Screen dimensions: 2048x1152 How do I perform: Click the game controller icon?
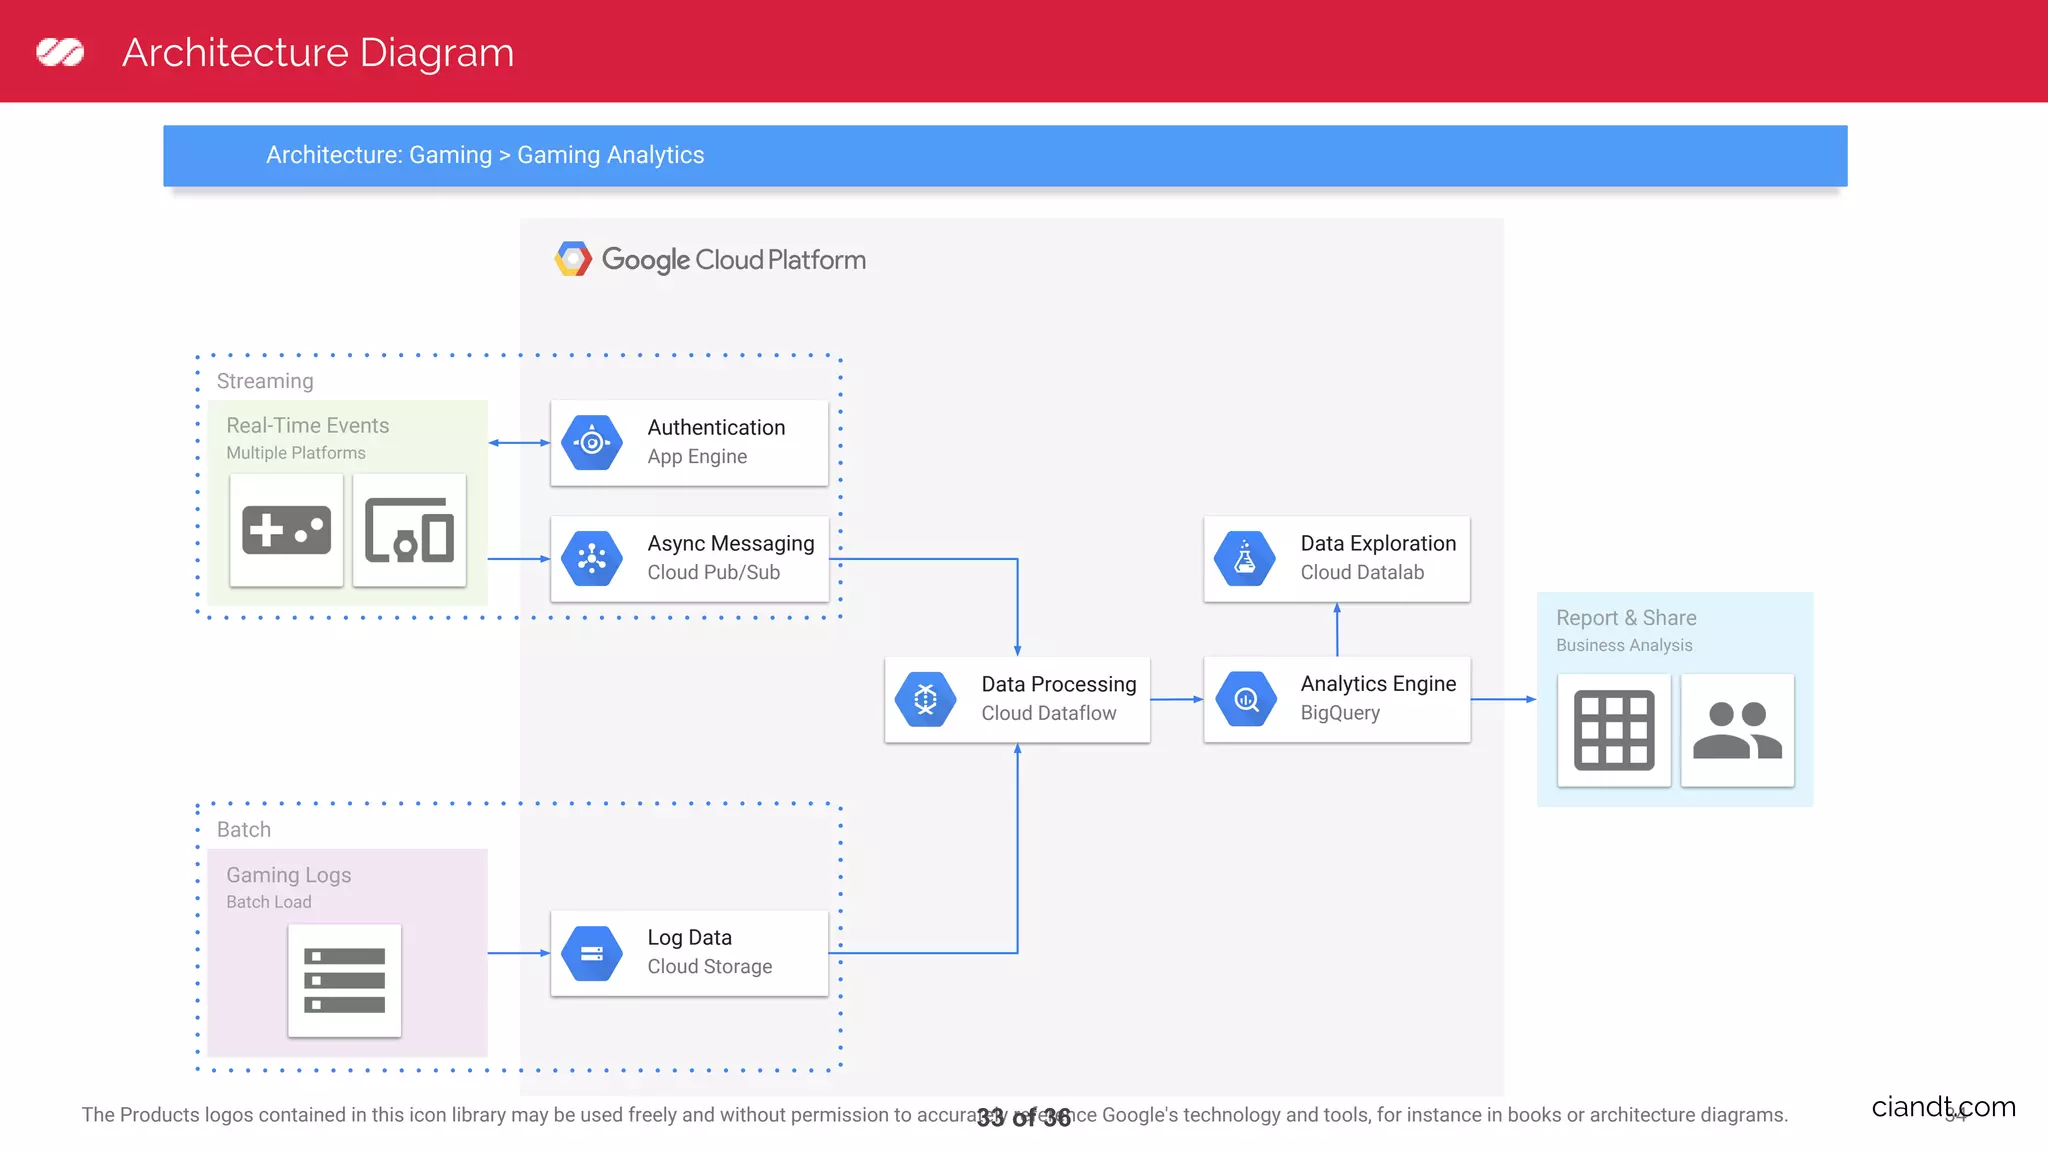pos(287,530)
